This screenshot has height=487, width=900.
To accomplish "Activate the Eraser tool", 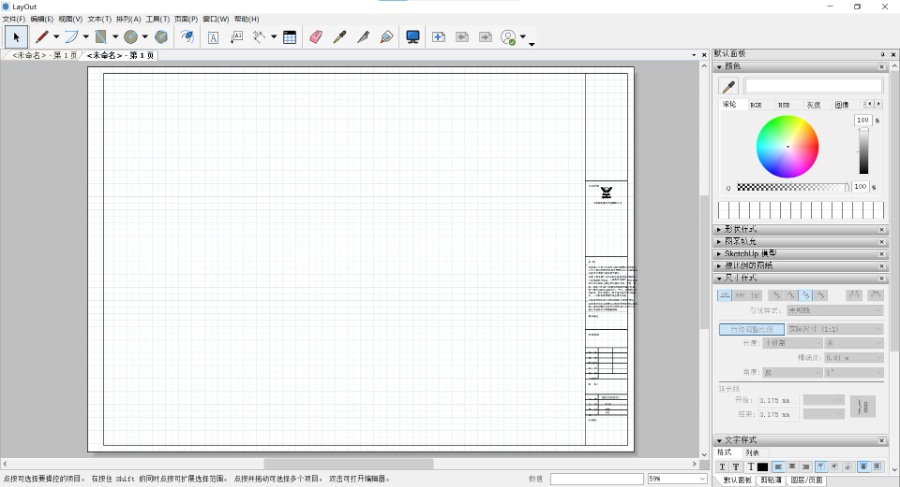I will pyautogui.click(x=316, y=37).
